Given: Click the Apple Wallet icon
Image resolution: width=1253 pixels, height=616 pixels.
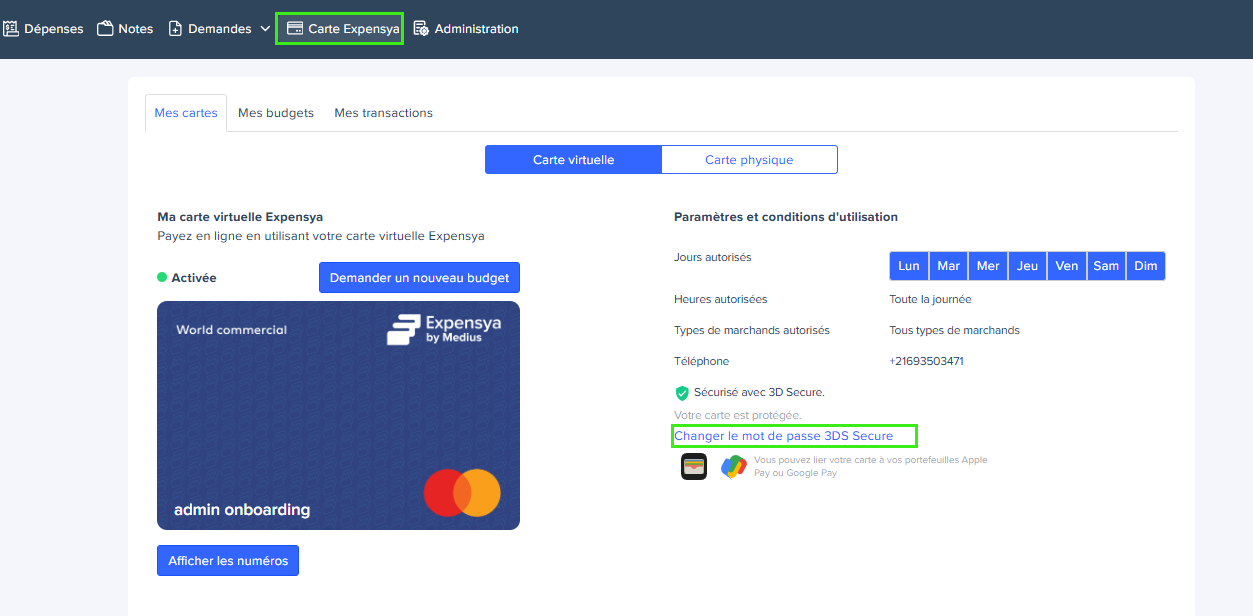Looking at the screenshot, I should coord(694,466).
